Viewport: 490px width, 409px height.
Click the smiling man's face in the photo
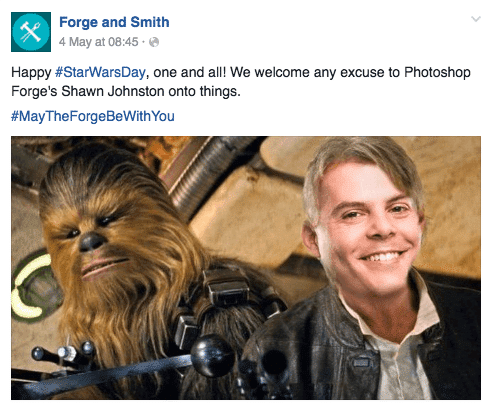(x=367, y=227)
